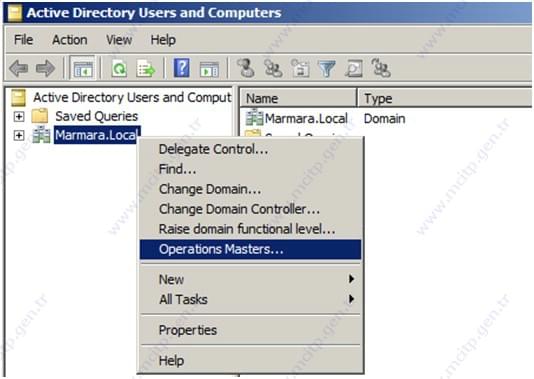Click the Create new organizational unit icon

pos(300,68)
